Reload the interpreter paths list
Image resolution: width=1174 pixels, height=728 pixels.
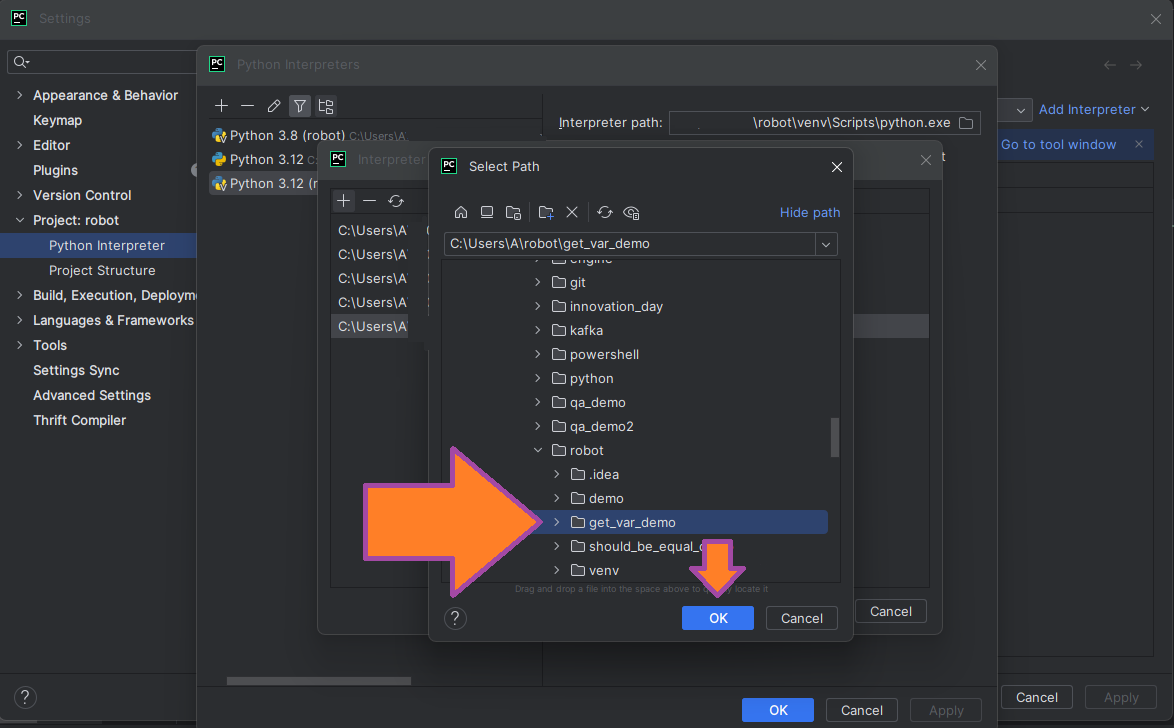click(x=396, y=201)
